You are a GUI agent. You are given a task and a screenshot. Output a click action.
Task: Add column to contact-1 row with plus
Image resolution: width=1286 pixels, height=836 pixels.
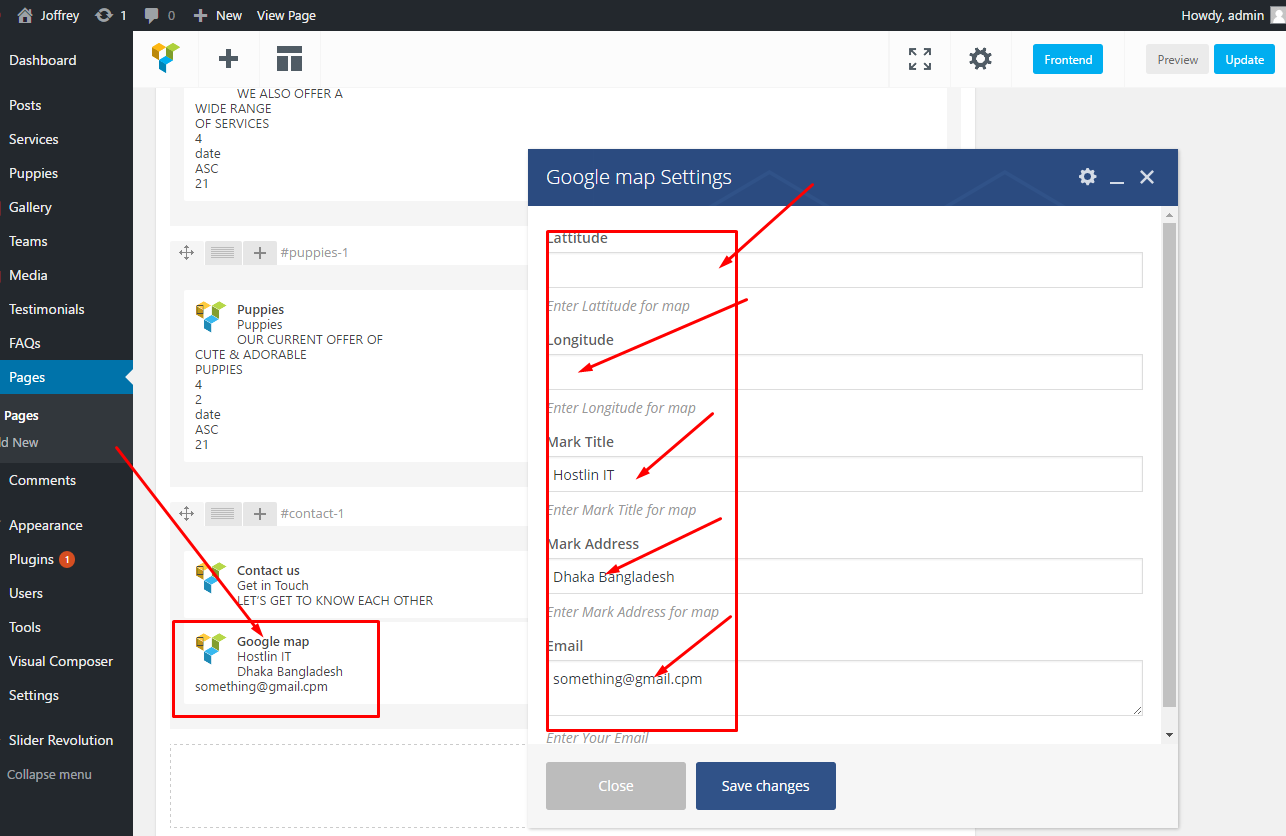(x=260, y=514)
